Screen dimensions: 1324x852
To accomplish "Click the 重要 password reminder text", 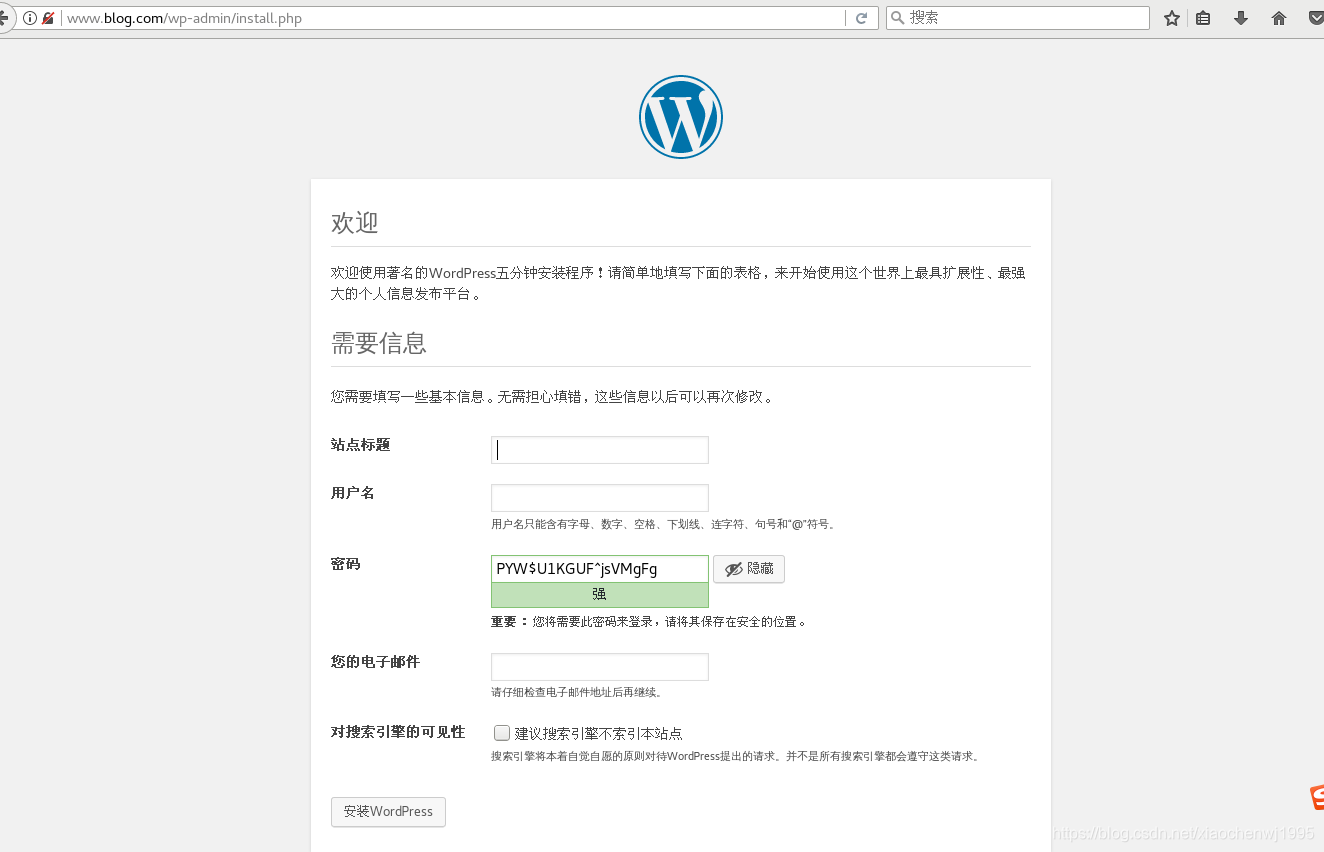I will (649, 621).
